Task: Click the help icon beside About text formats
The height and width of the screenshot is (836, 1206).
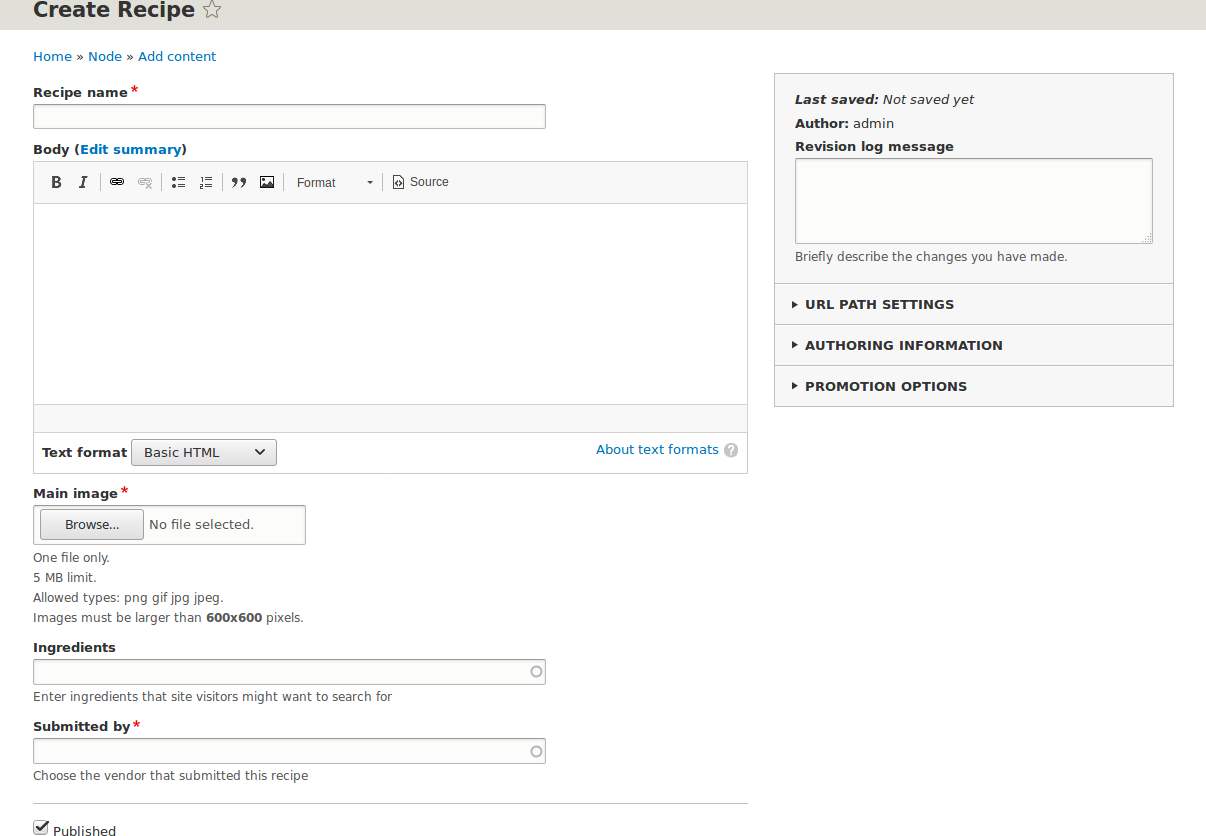Action: click(731, 450)
